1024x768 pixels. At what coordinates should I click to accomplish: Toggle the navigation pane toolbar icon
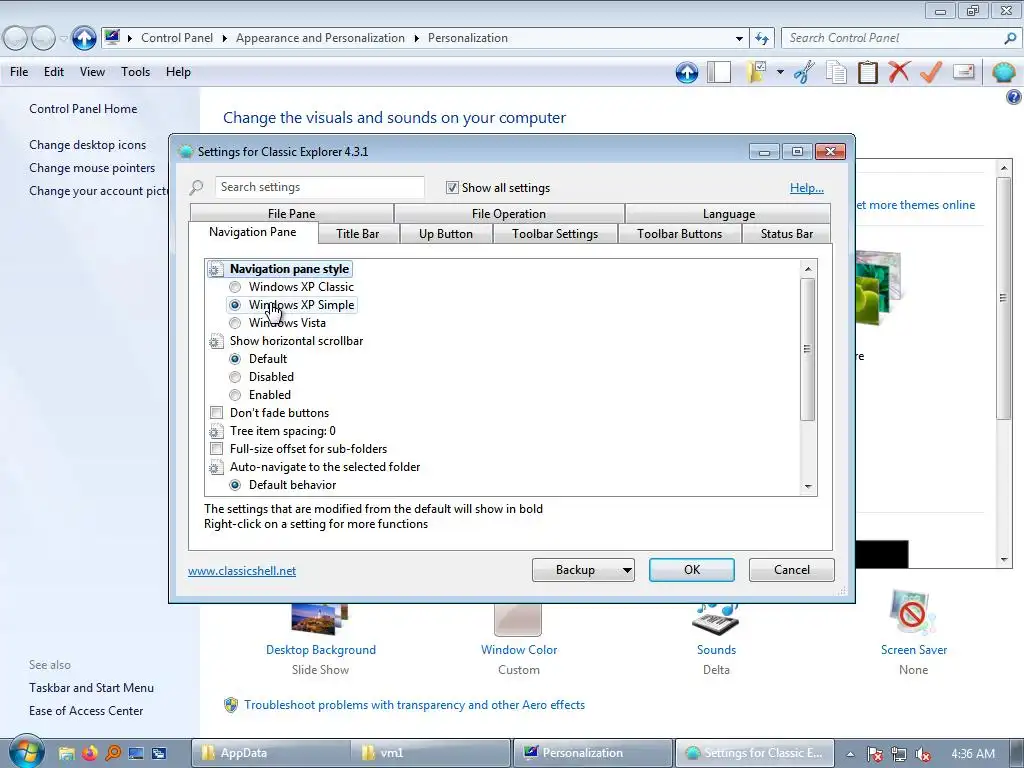tap(719, 72)
